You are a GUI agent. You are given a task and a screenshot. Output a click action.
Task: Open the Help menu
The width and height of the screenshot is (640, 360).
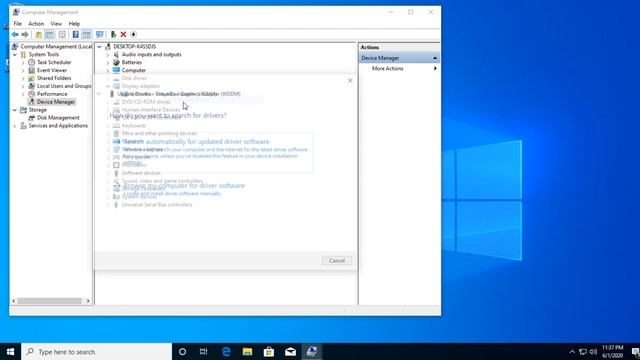74,24
